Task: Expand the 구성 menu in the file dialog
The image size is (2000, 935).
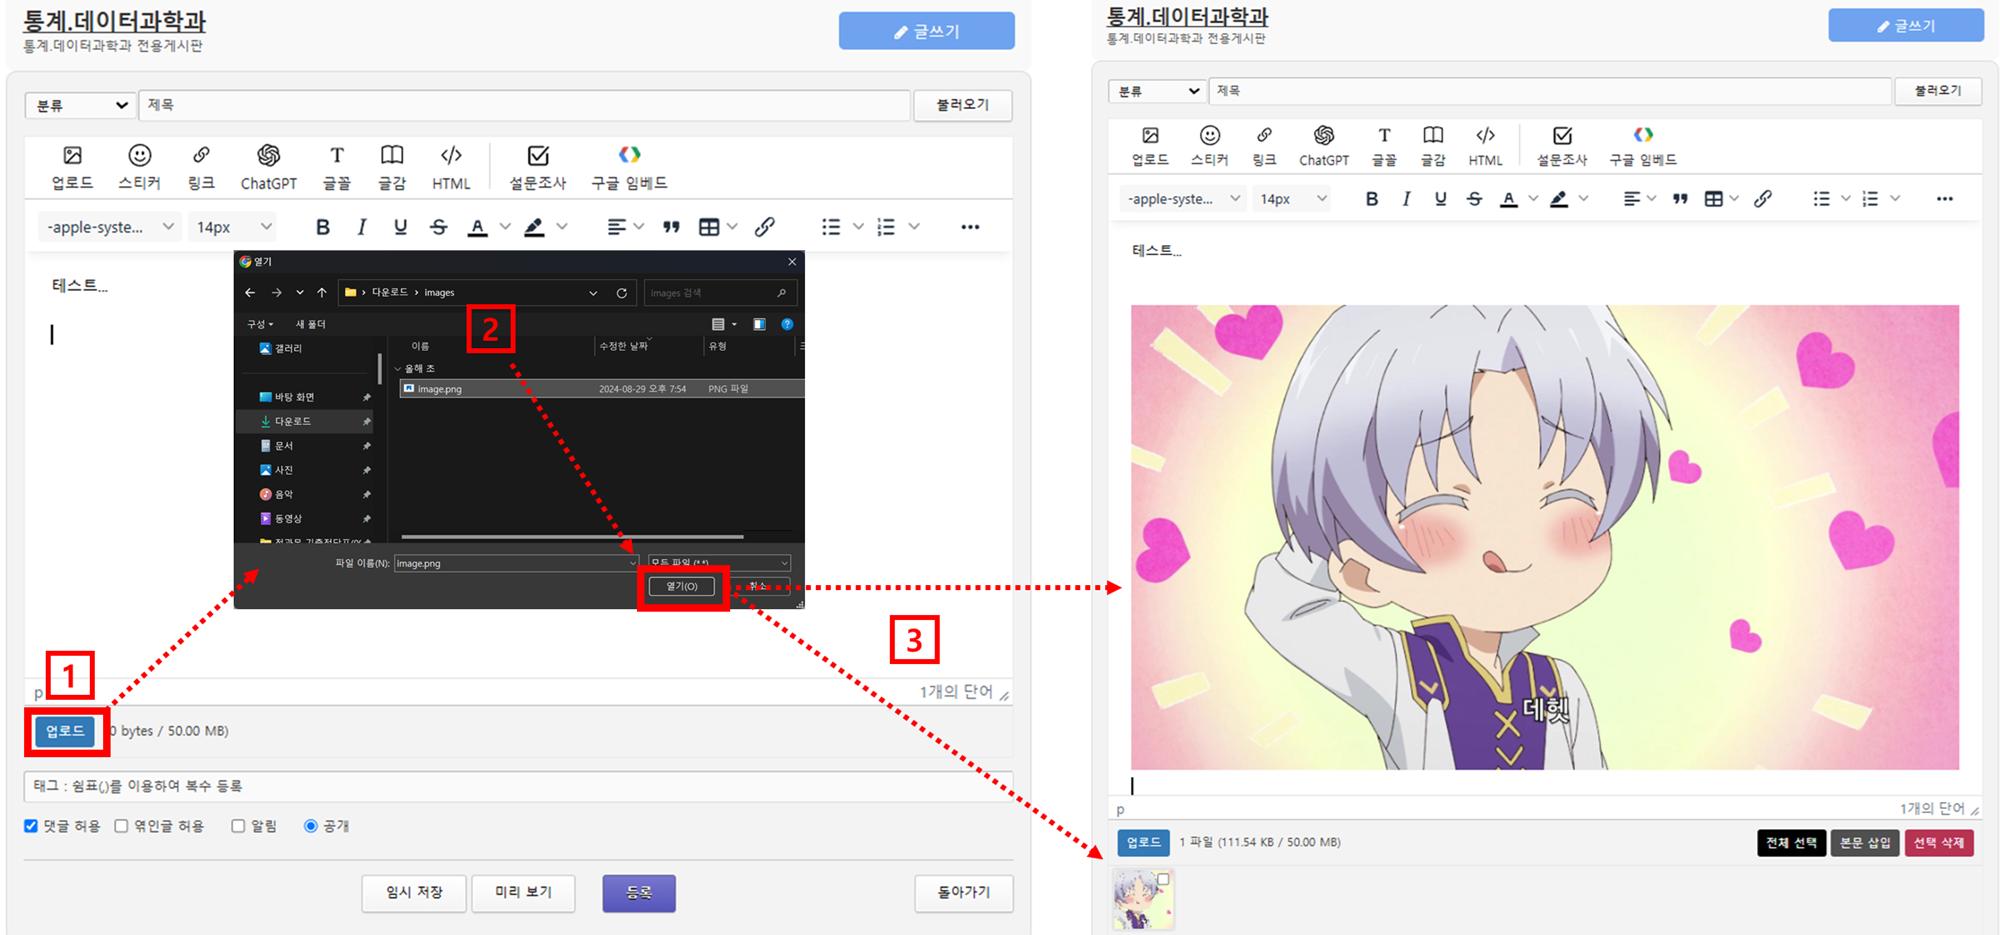Action: pyautogui.click(x=260, y=324)
